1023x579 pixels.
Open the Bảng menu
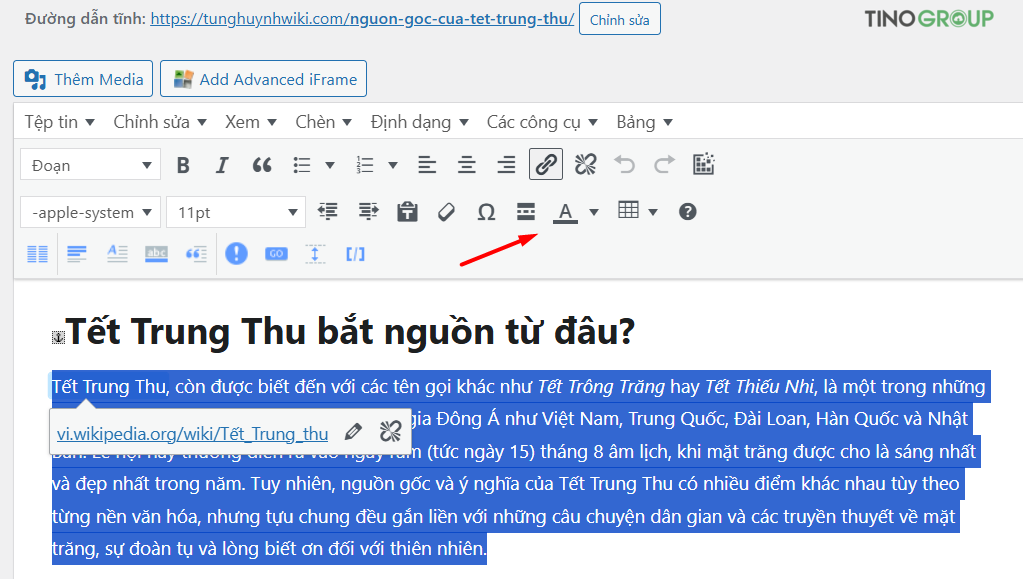coord(645,122)
